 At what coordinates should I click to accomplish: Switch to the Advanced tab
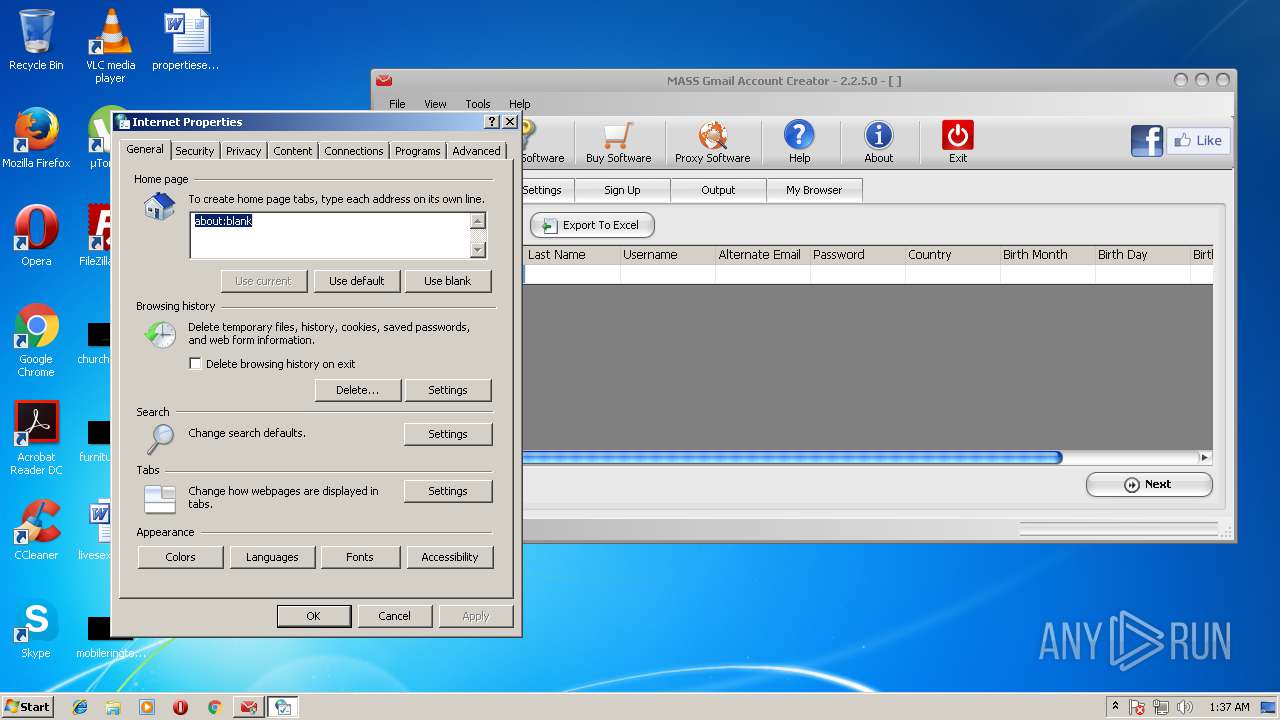pyautogui.click(x=476, y=151)
